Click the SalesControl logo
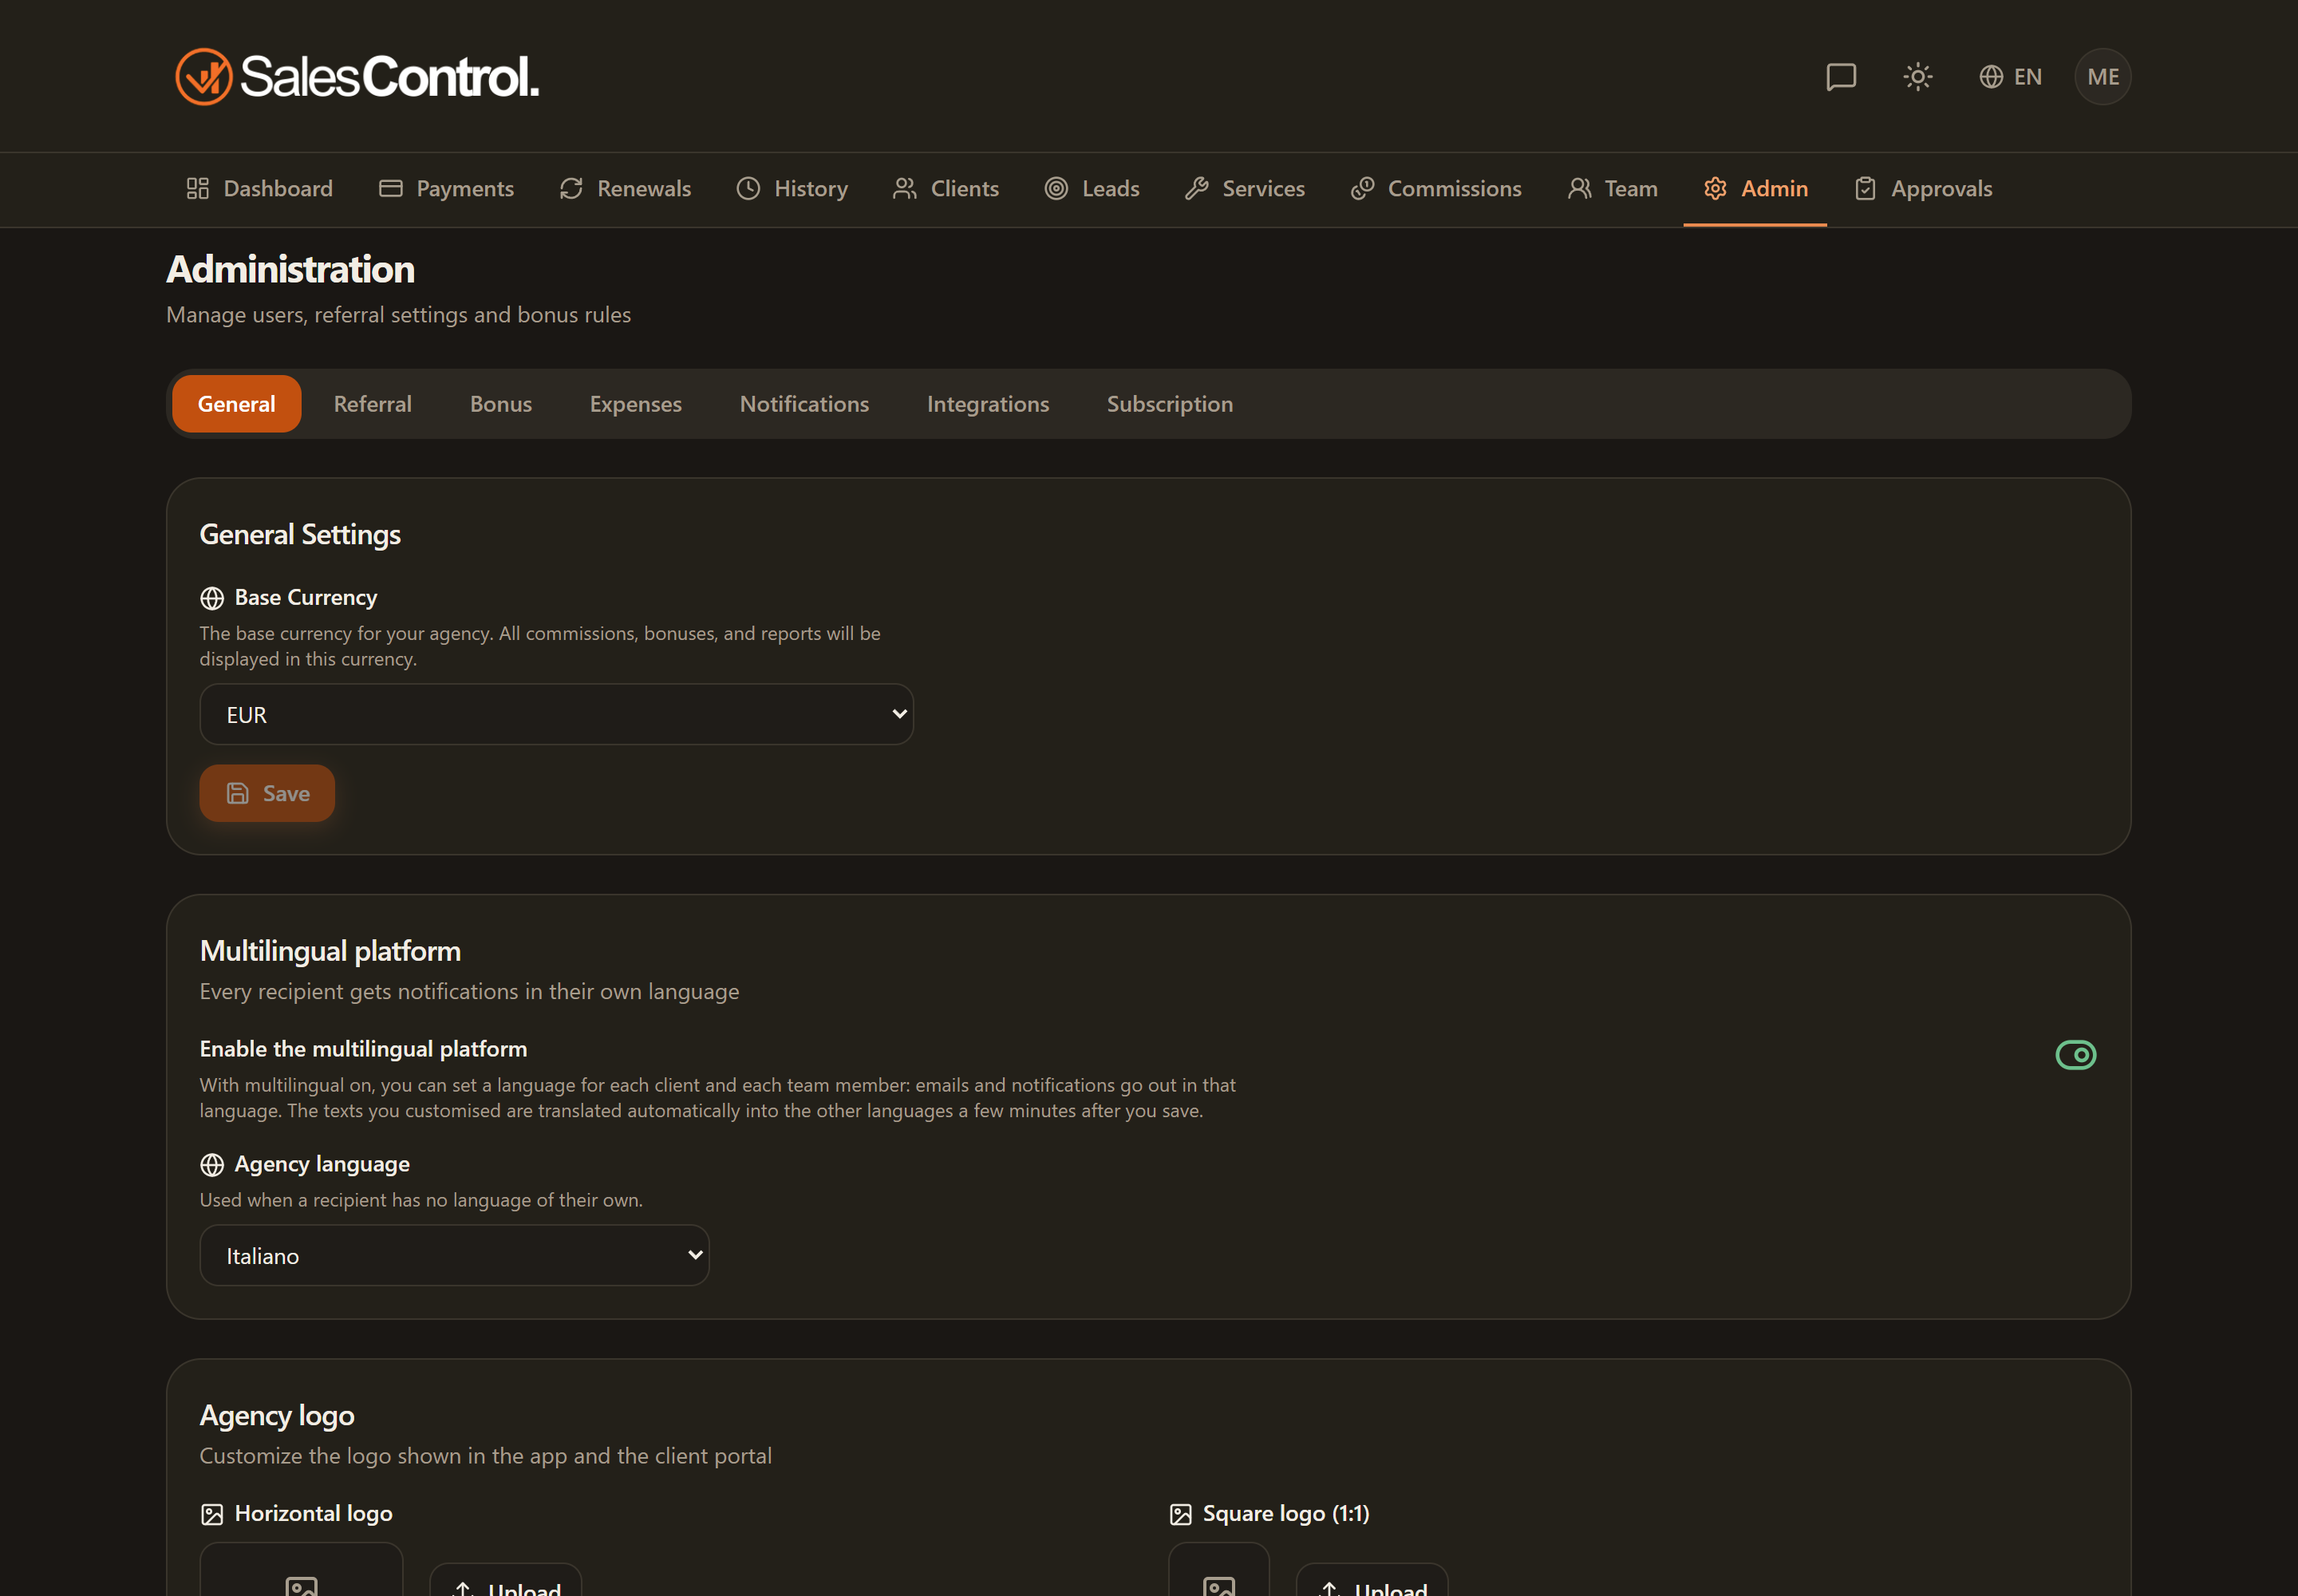 (x=357, y=77)
